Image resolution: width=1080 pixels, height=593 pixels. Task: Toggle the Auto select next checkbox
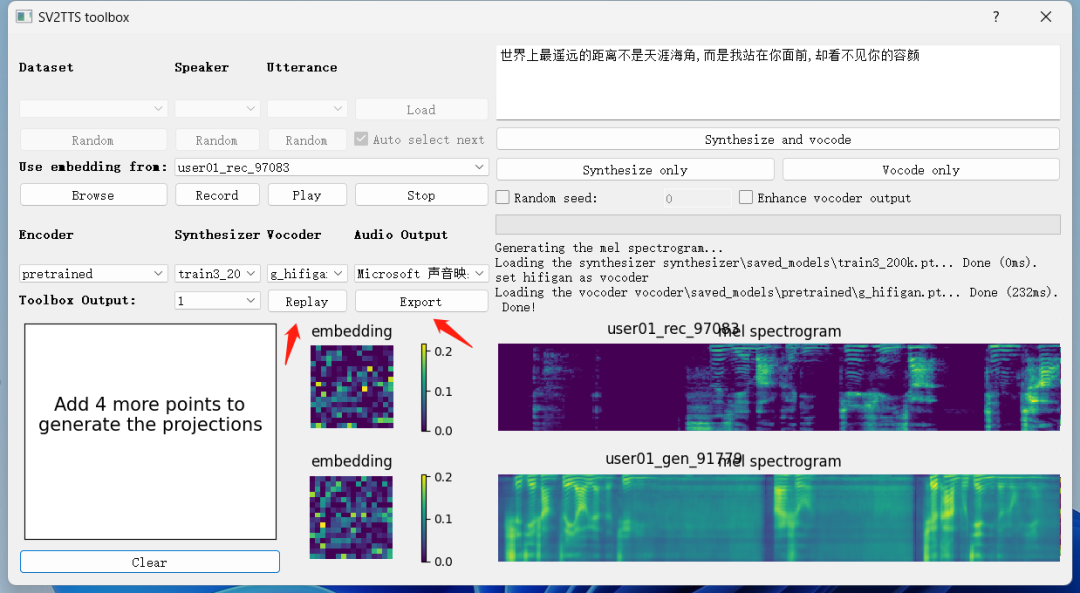point(362,140)
